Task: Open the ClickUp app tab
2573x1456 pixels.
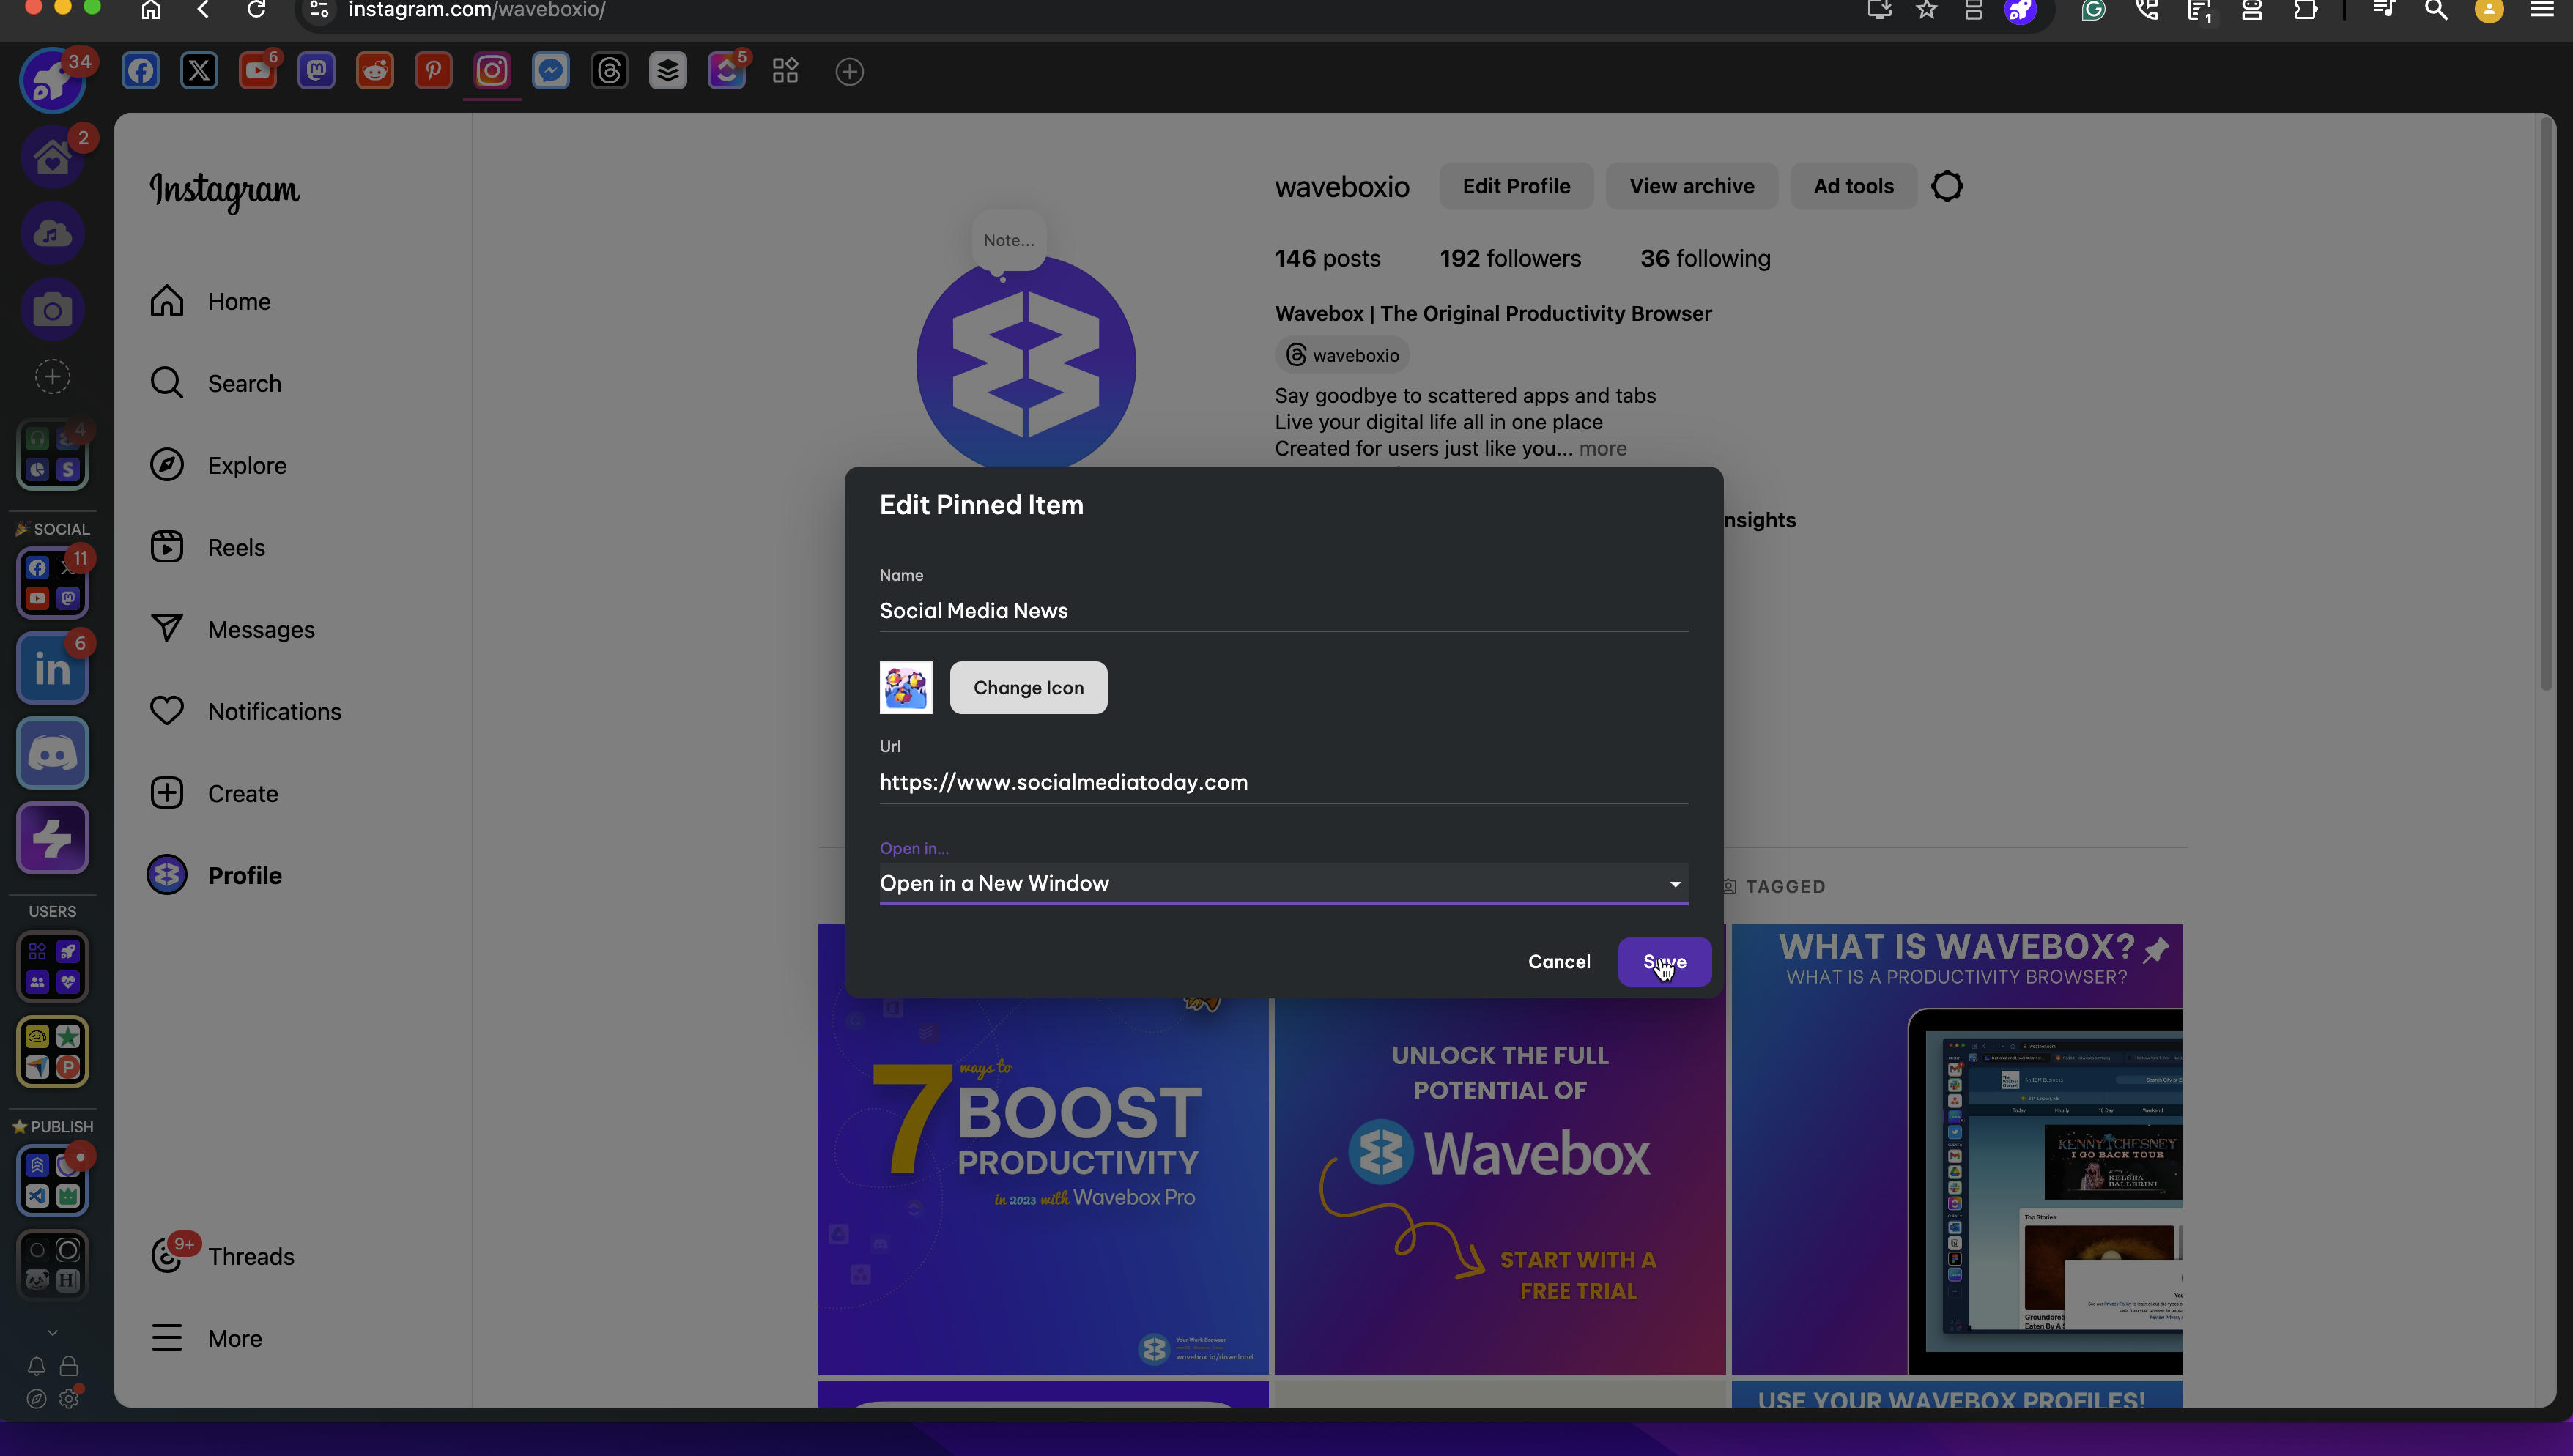Action: tap(727, 71)
